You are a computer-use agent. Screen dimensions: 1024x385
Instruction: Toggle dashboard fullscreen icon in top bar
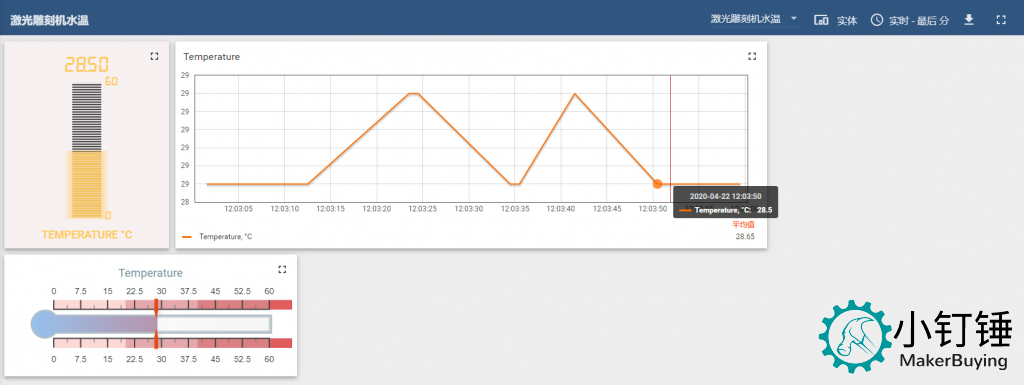(1001, 20)
